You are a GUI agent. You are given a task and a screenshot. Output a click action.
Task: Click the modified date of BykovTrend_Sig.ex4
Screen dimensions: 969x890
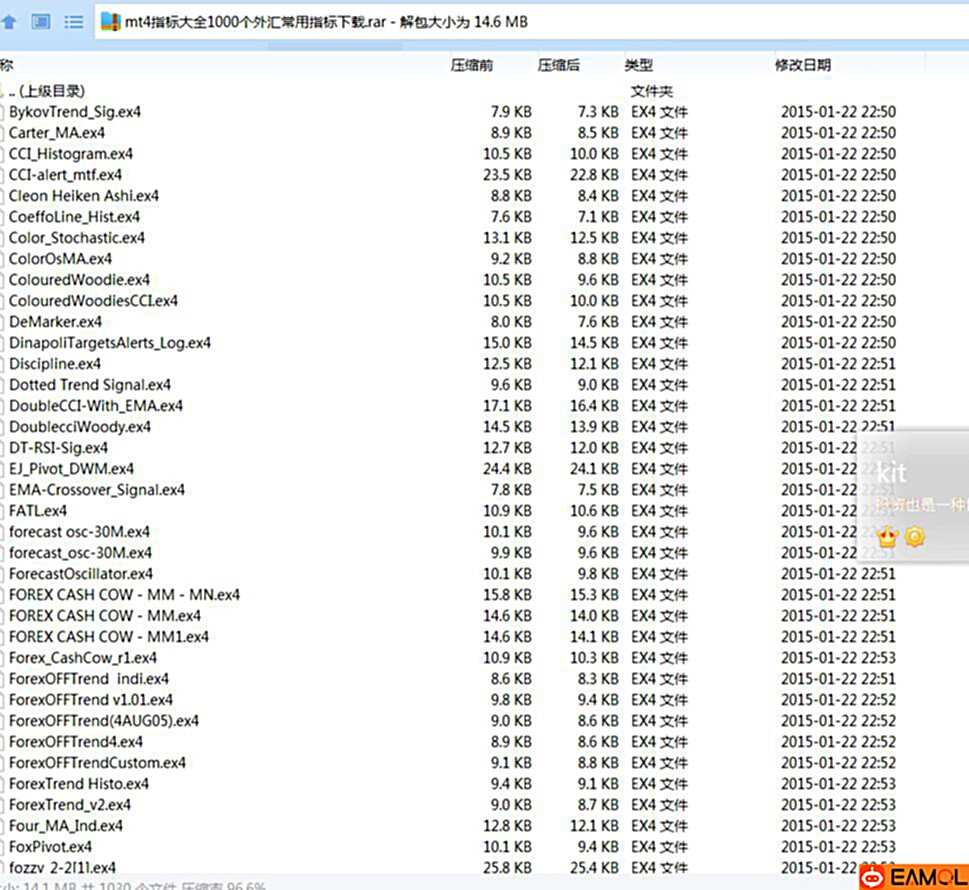[x=838, y=112]
